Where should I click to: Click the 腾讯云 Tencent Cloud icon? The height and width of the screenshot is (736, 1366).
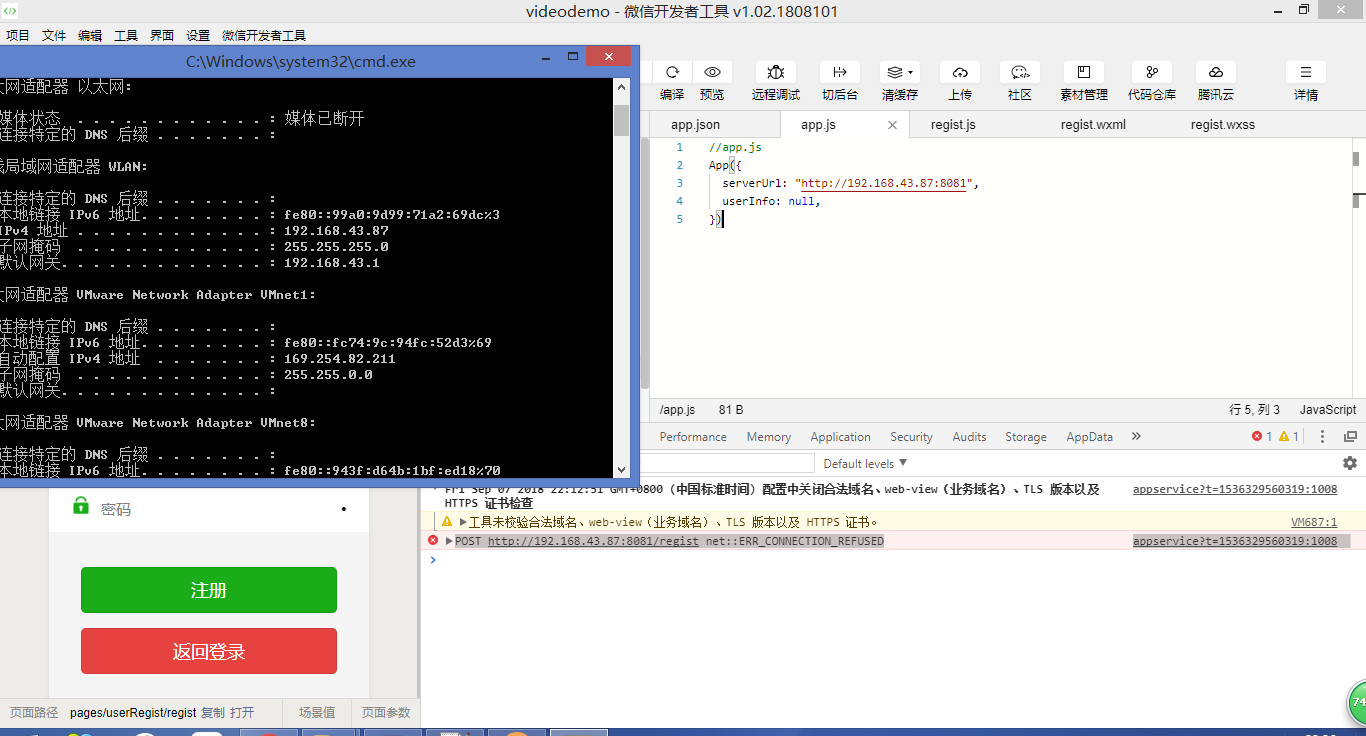coord(1216,72)
